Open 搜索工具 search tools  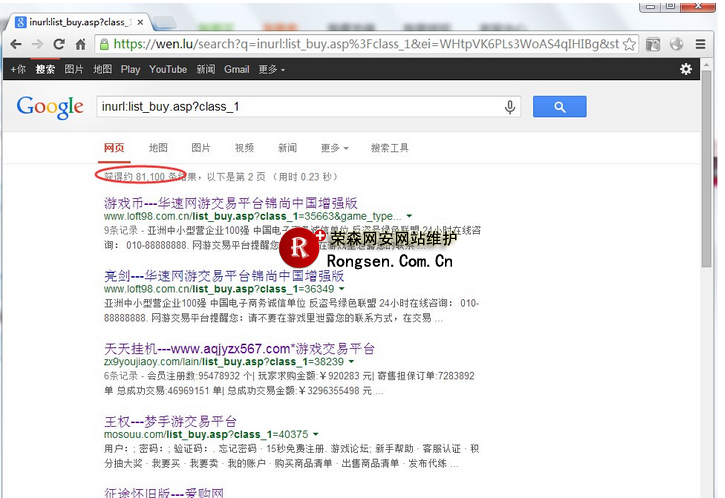point(389,148)
